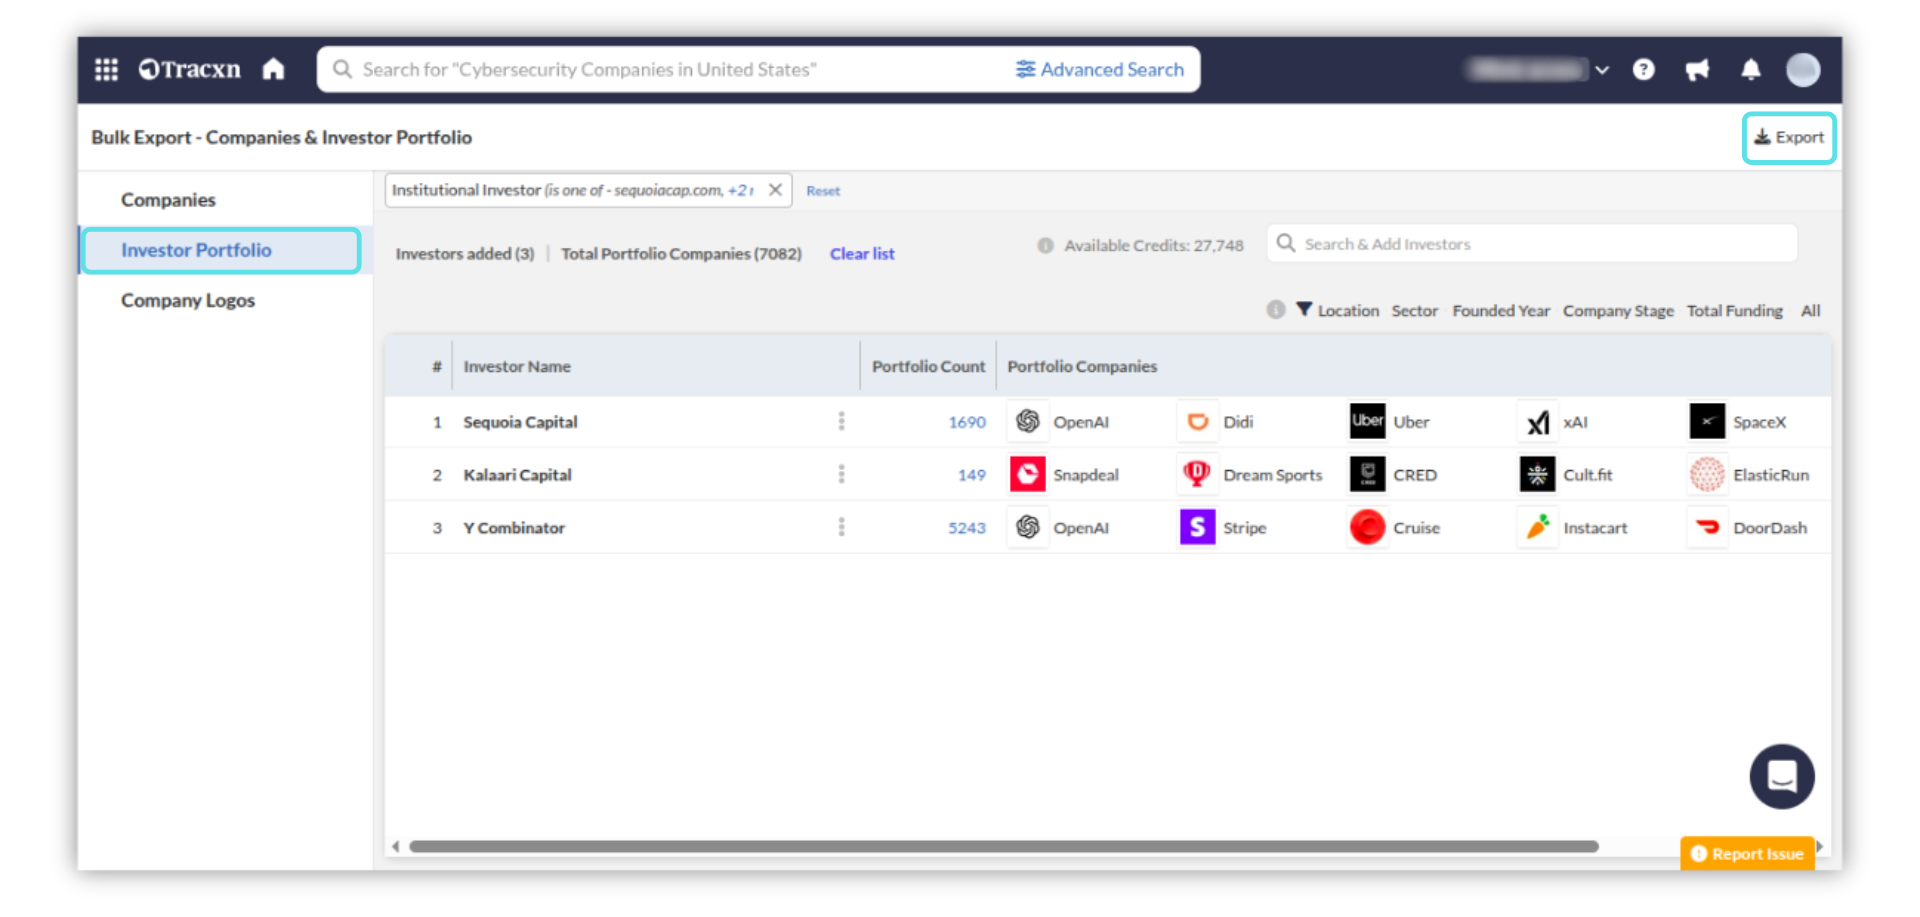The width and height of the screenshot is (1920, 917).
Task: Switch to the Company Logos section
Action: coord(188,300)
